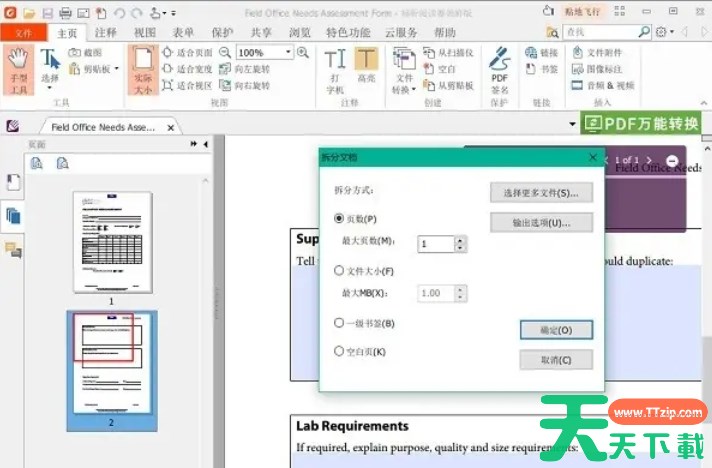Click the advanced folder search icon beside find box

coord(552,32)
